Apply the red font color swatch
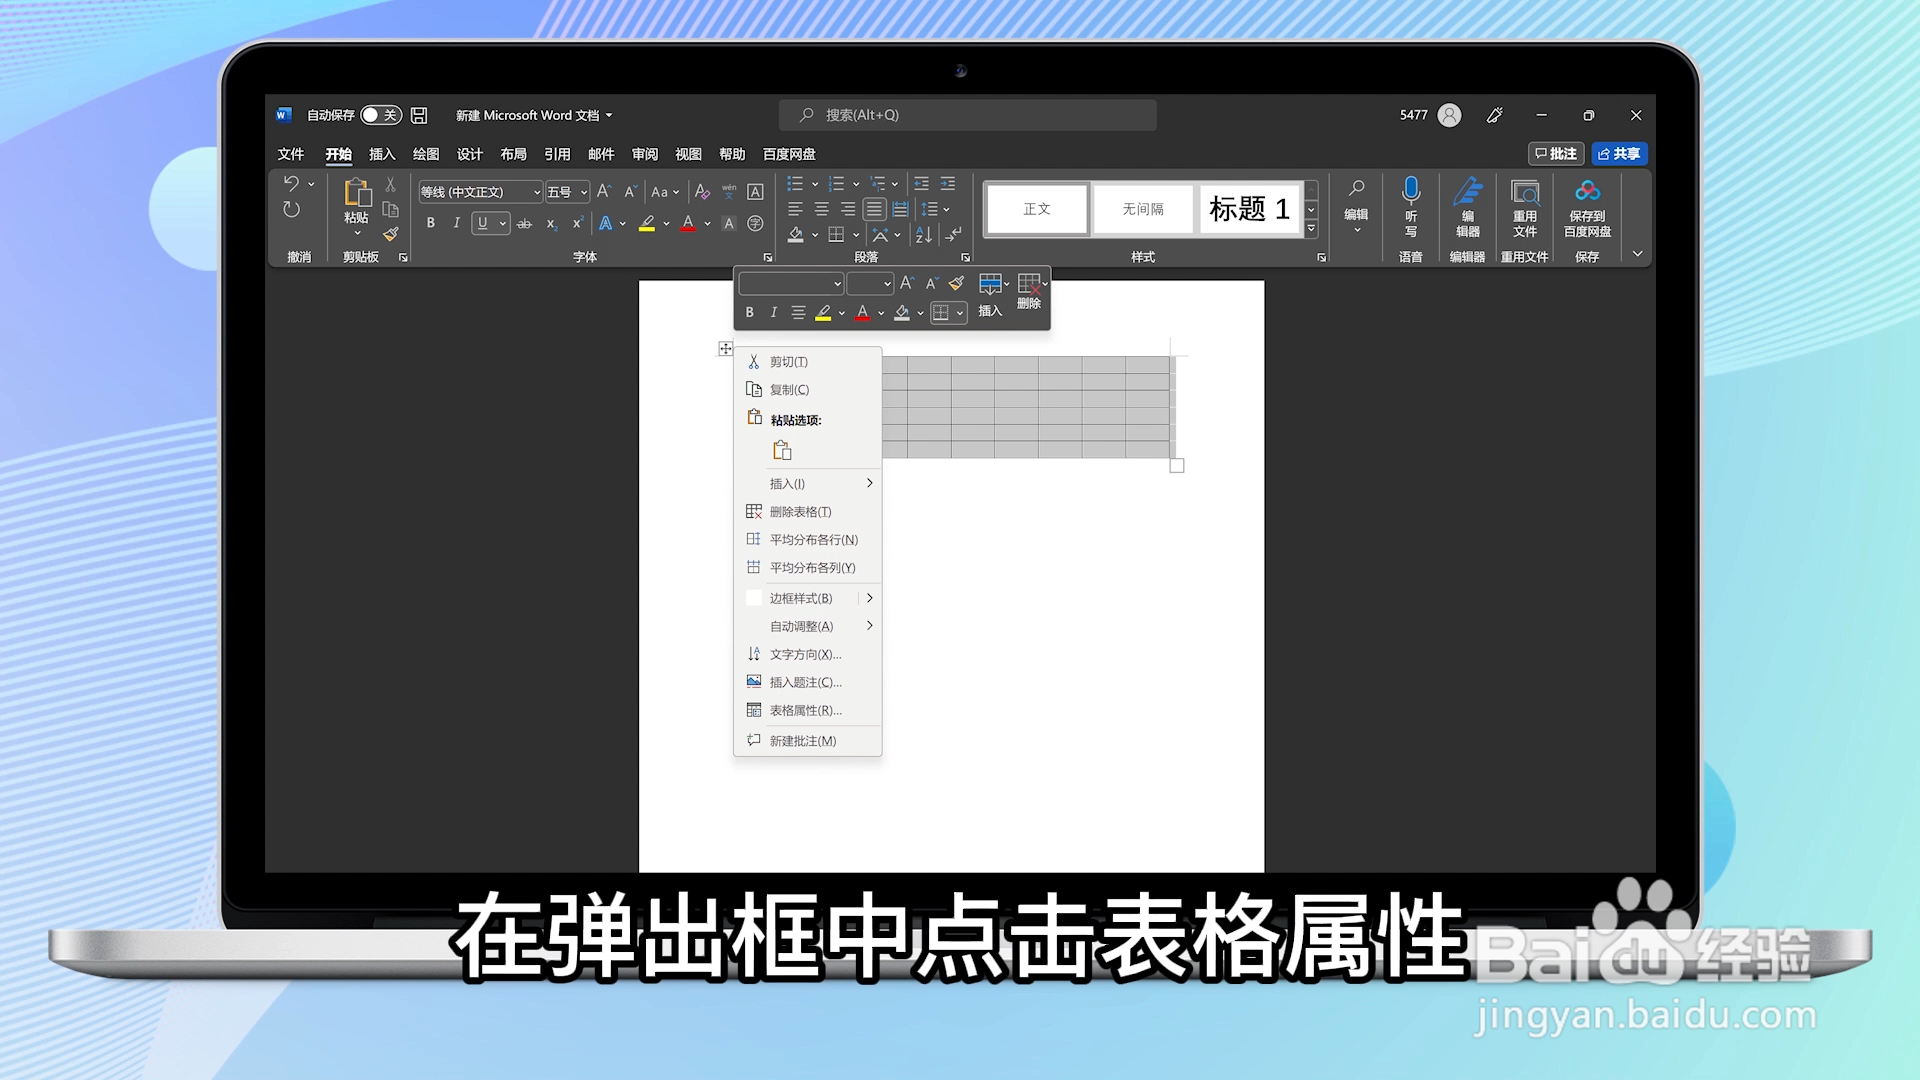Image resolution: width=1920 pixels, height=1080 pixels. [x=688, y=224]
